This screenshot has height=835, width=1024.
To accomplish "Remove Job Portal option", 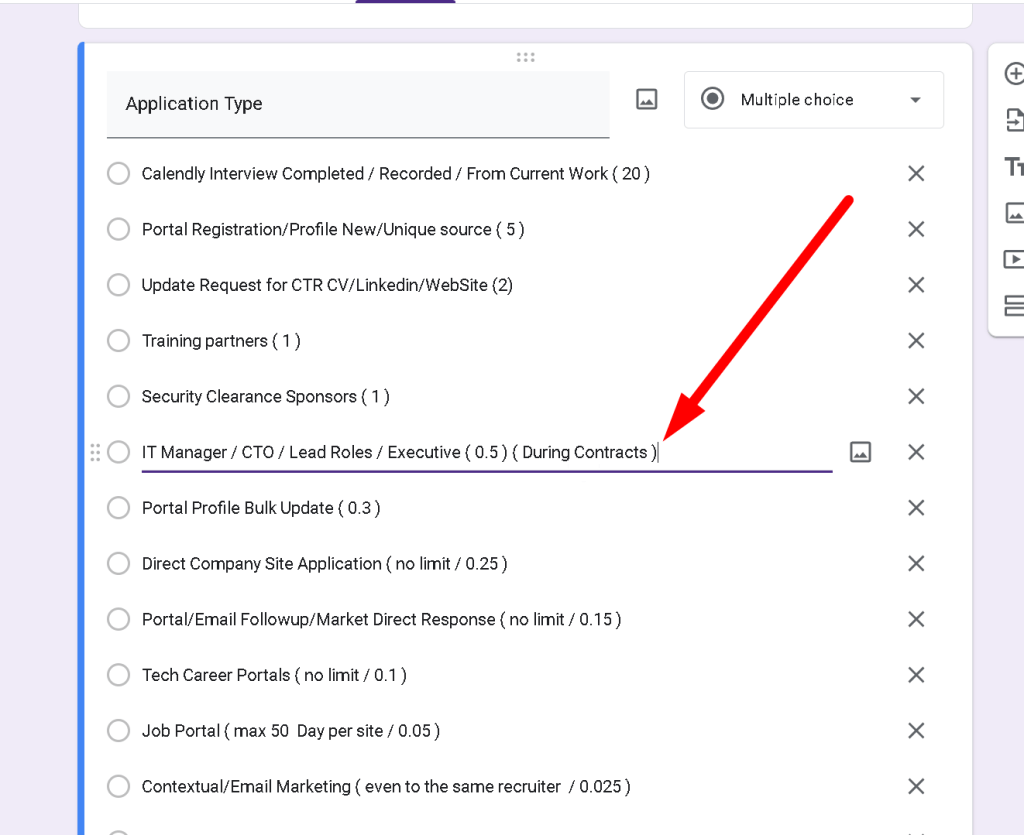I will (916, 731).
